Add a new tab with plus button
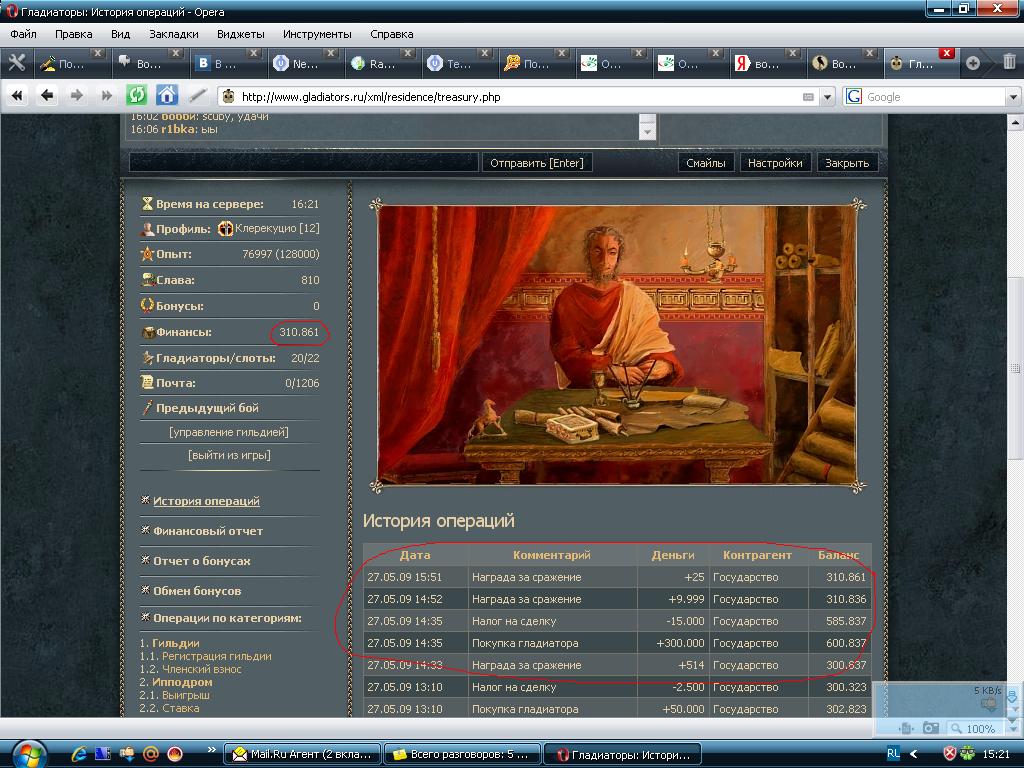1024x768 pixels. pos(972,63)
